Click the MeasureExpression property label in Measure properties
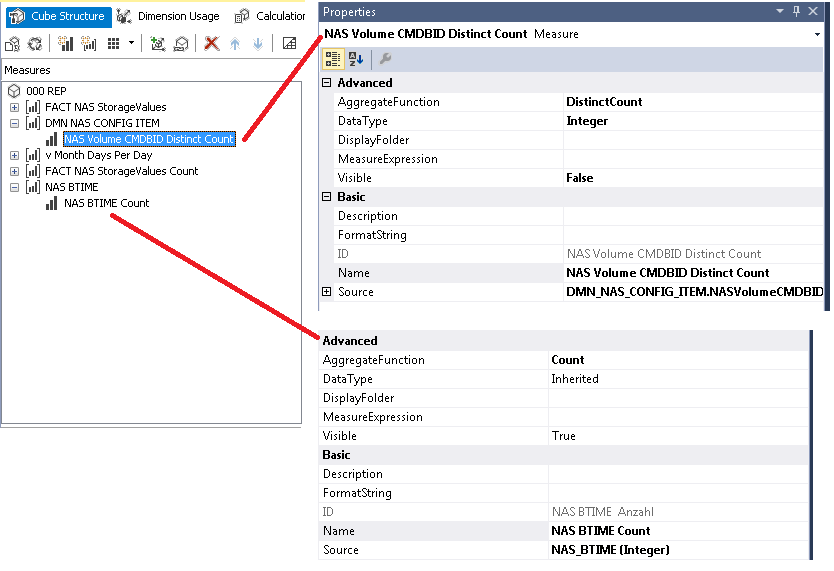834x571 pixels. point(388,159)
